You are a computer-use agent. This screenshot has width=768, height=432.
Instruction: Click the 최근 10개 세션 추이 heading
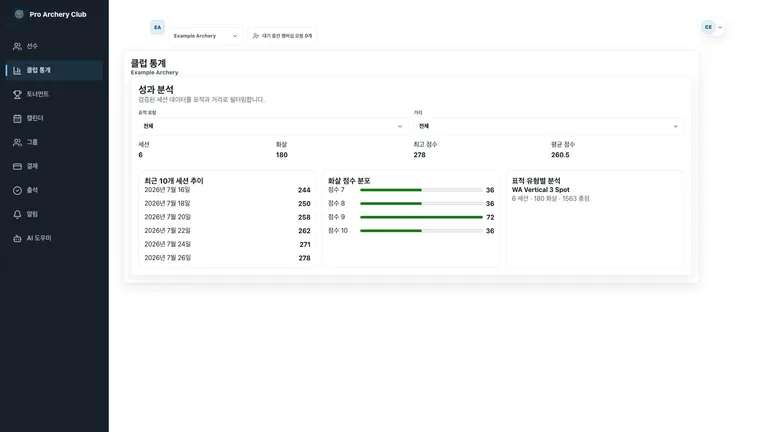pos(174,181)
